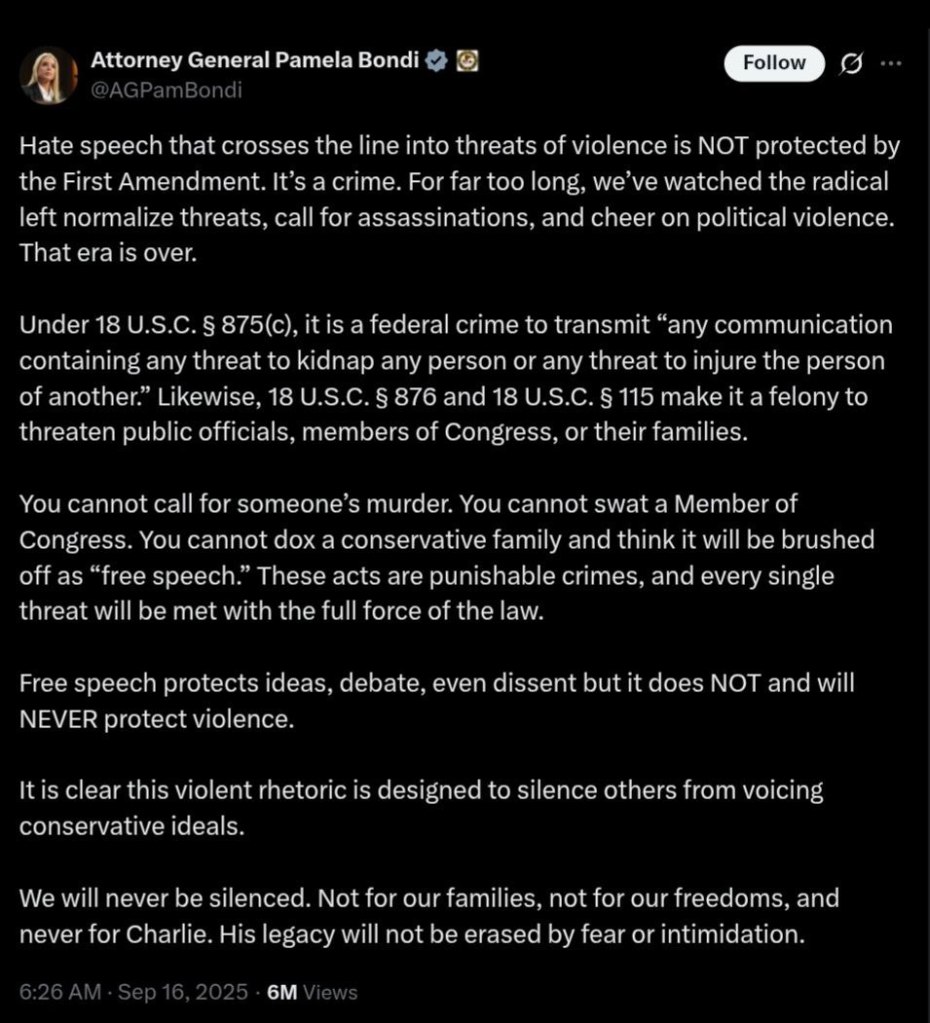Open the More options ellipsis menu
The width and height of the screenshot is (930, 1023).
tap(890, 63)
